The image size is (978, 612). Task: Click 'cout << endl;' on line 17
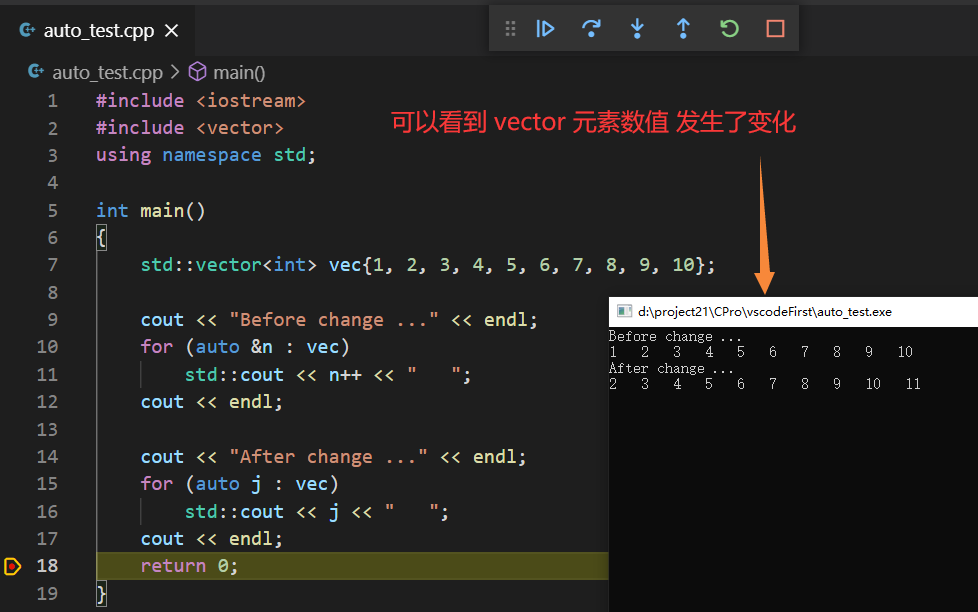pos(211,539)
